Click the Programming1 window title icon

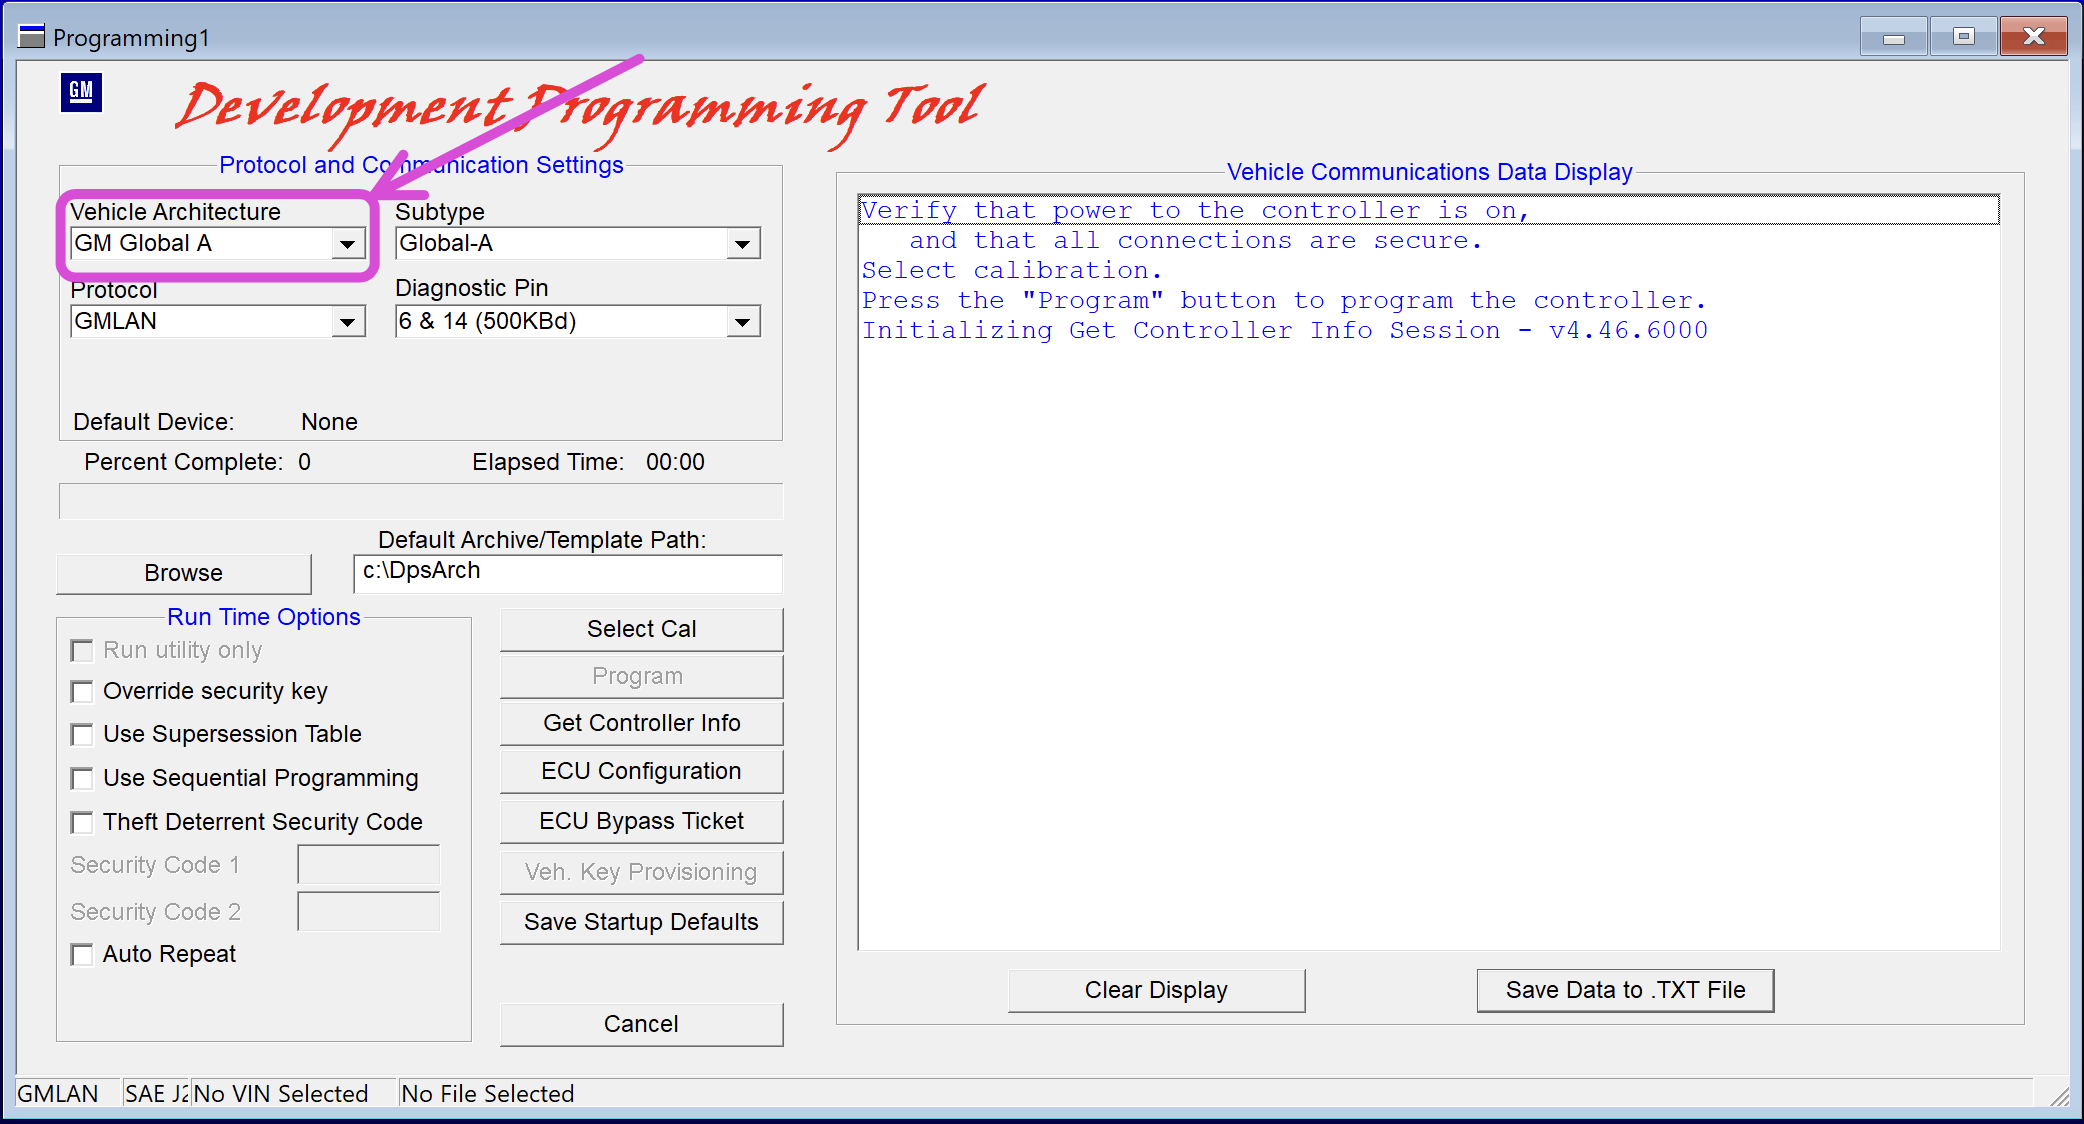[32, 37]
